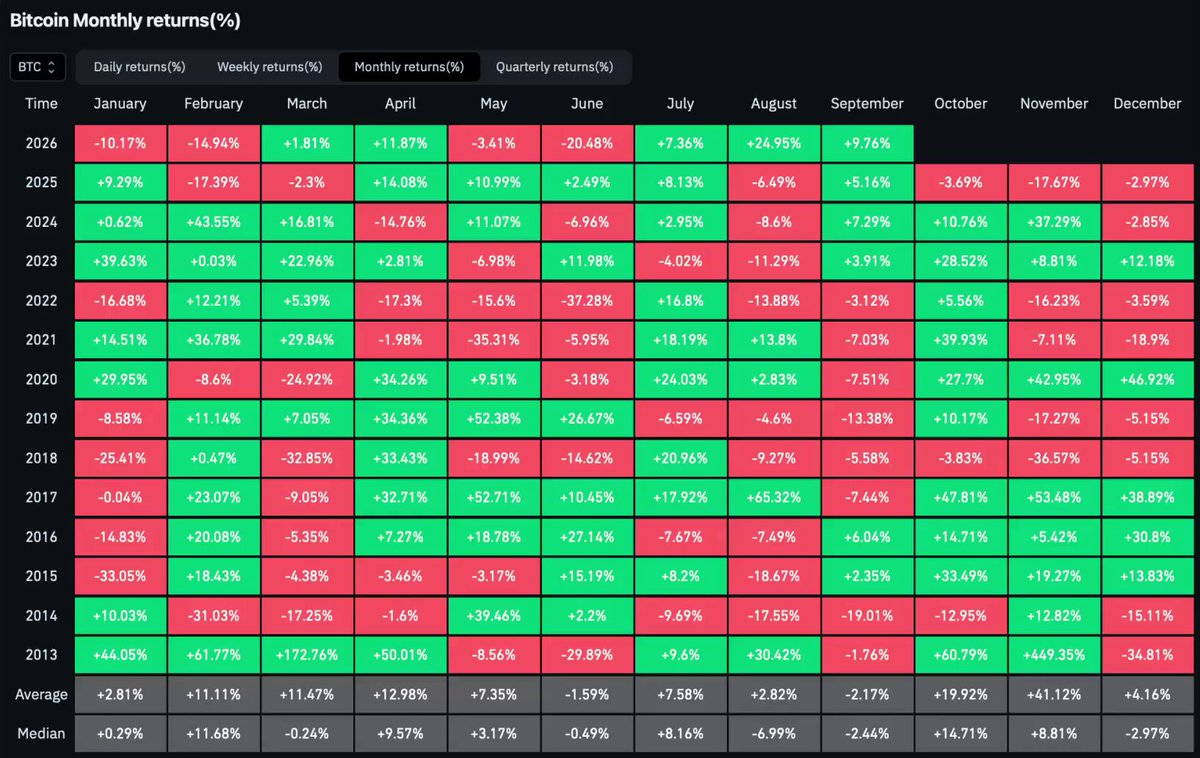
Task: Click the June column header
Action: (x=587, y=103)
